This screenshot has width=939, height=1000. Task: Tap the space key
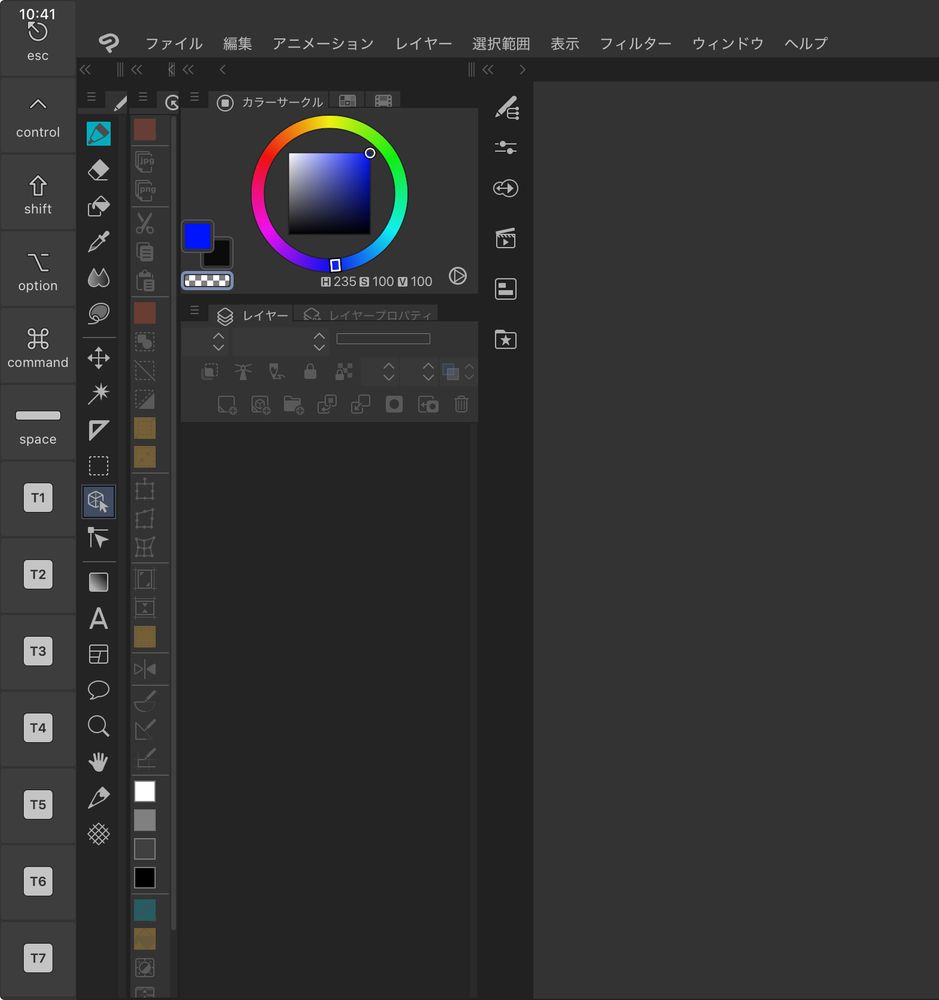[x=38, y=424]
